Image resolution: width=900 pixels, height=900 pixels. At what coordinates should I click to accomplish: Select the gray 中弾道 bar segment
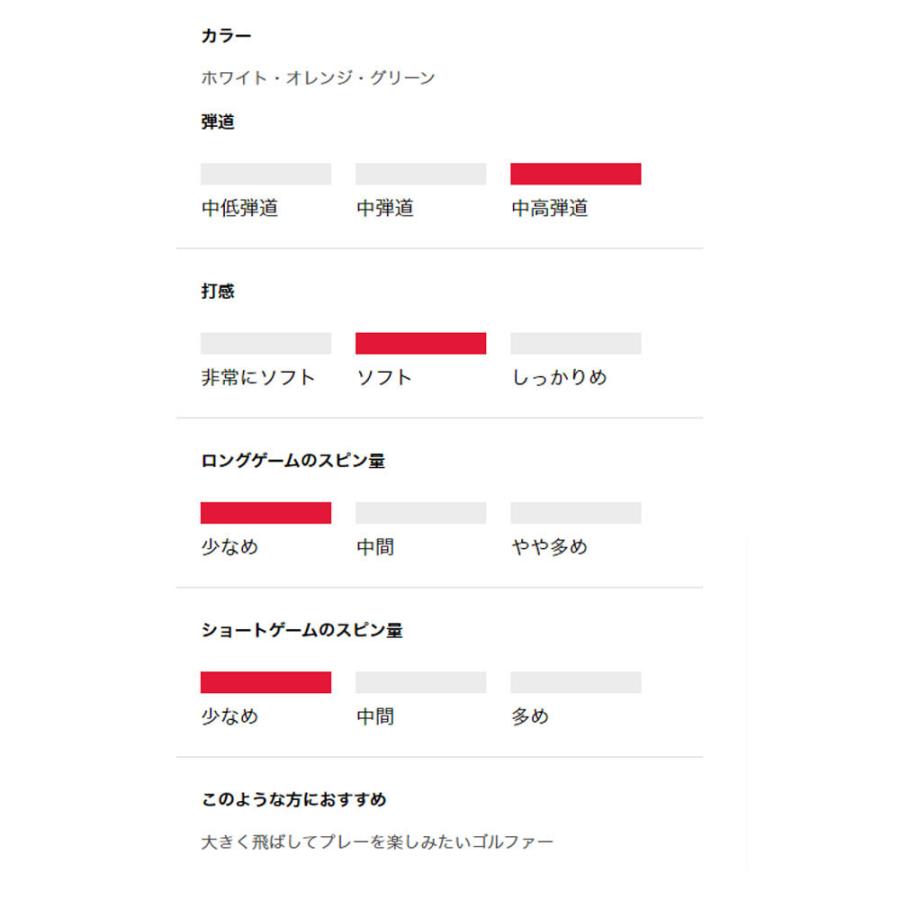pyautogui.click(x=420, y=174)
